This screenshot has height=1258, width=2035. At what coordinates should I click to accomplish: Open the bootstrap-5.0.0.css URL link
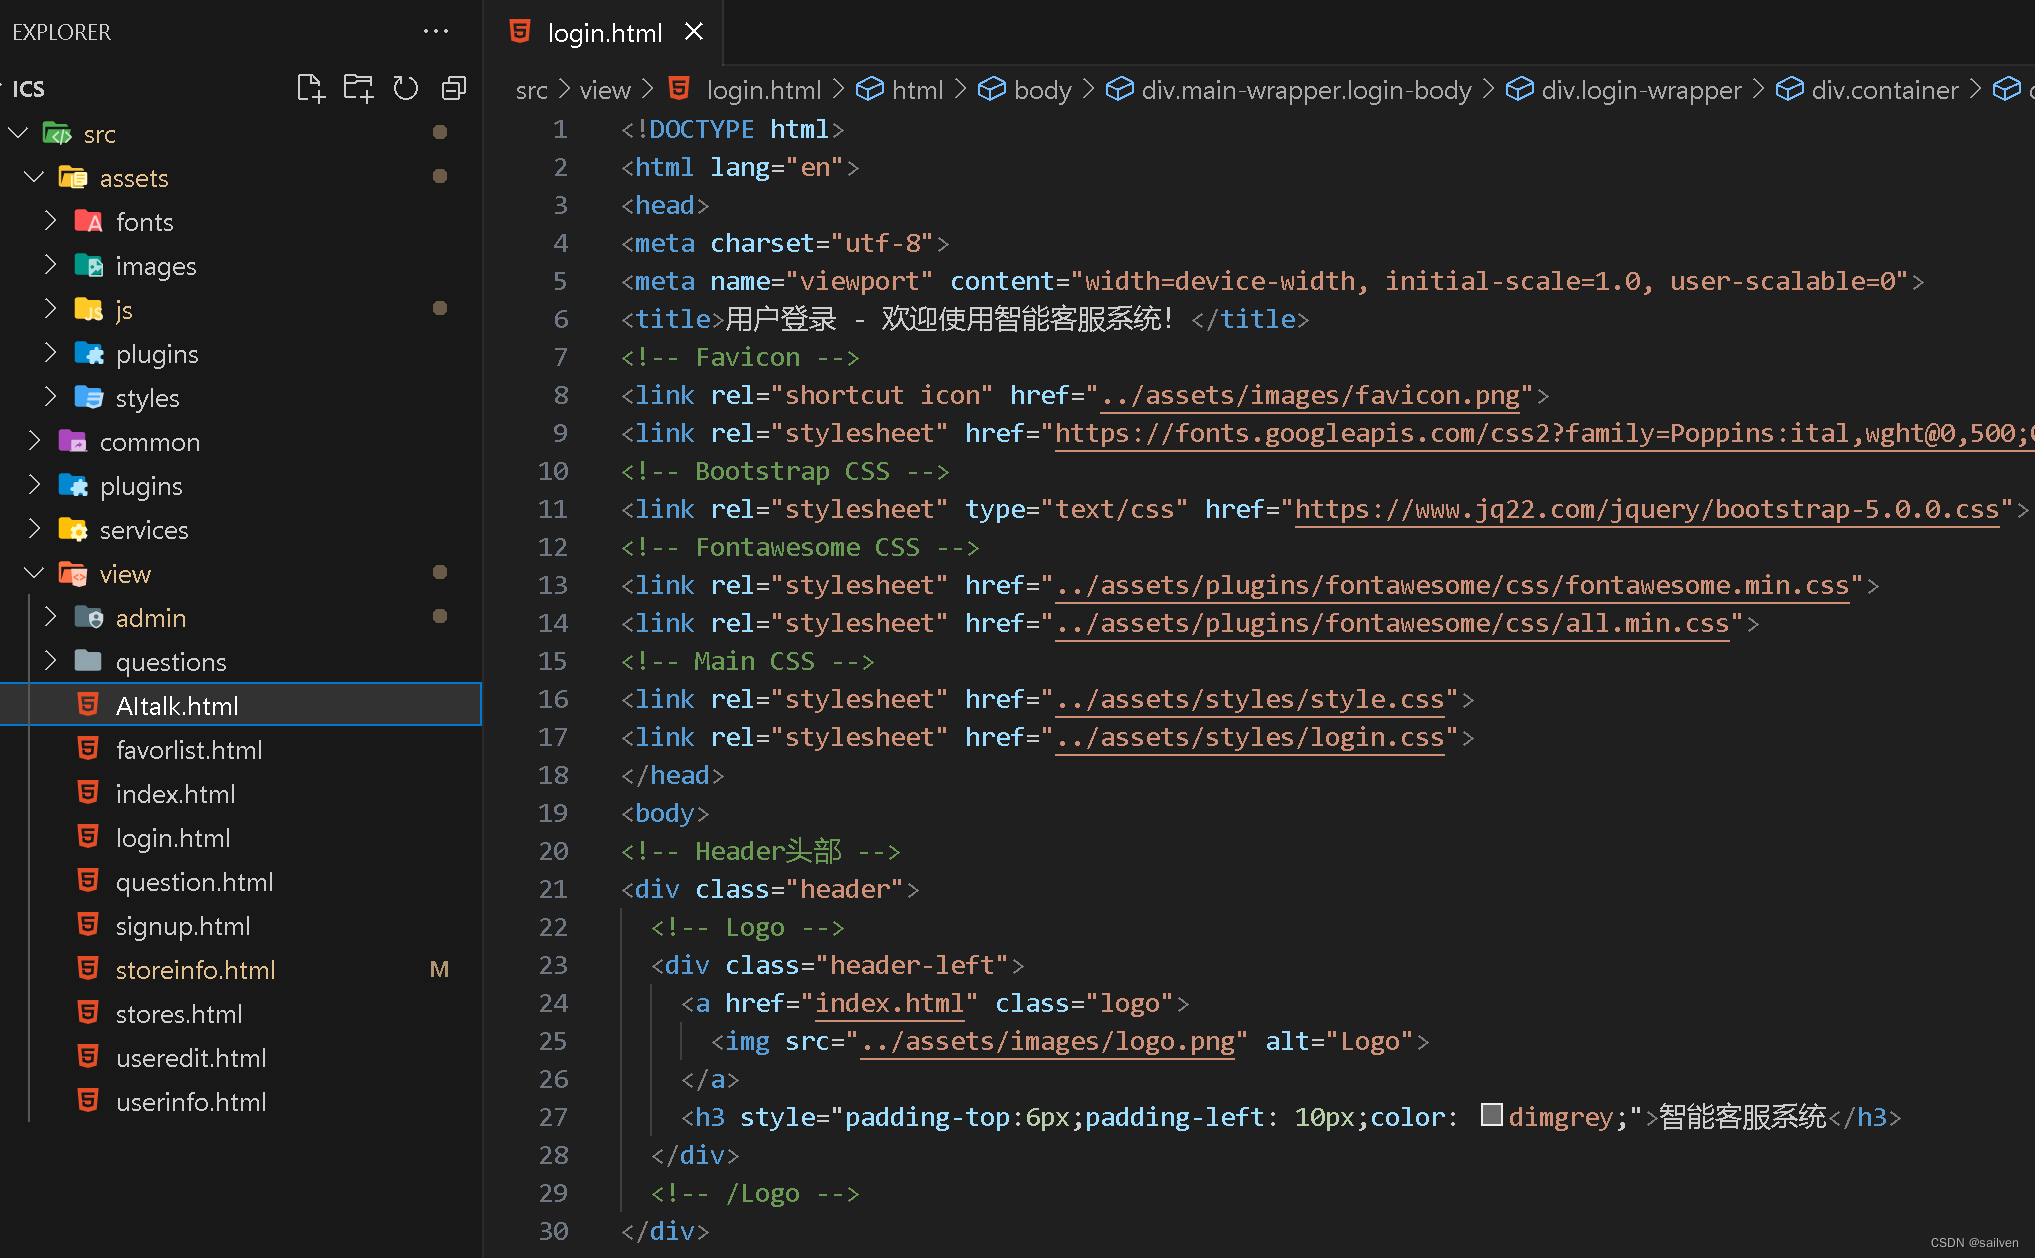1646,510
